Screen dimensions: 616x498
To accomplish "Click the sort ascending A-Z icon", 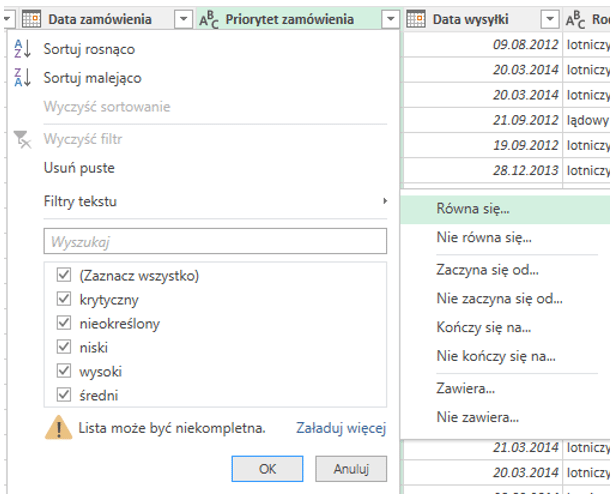I will tap(24, 49).
